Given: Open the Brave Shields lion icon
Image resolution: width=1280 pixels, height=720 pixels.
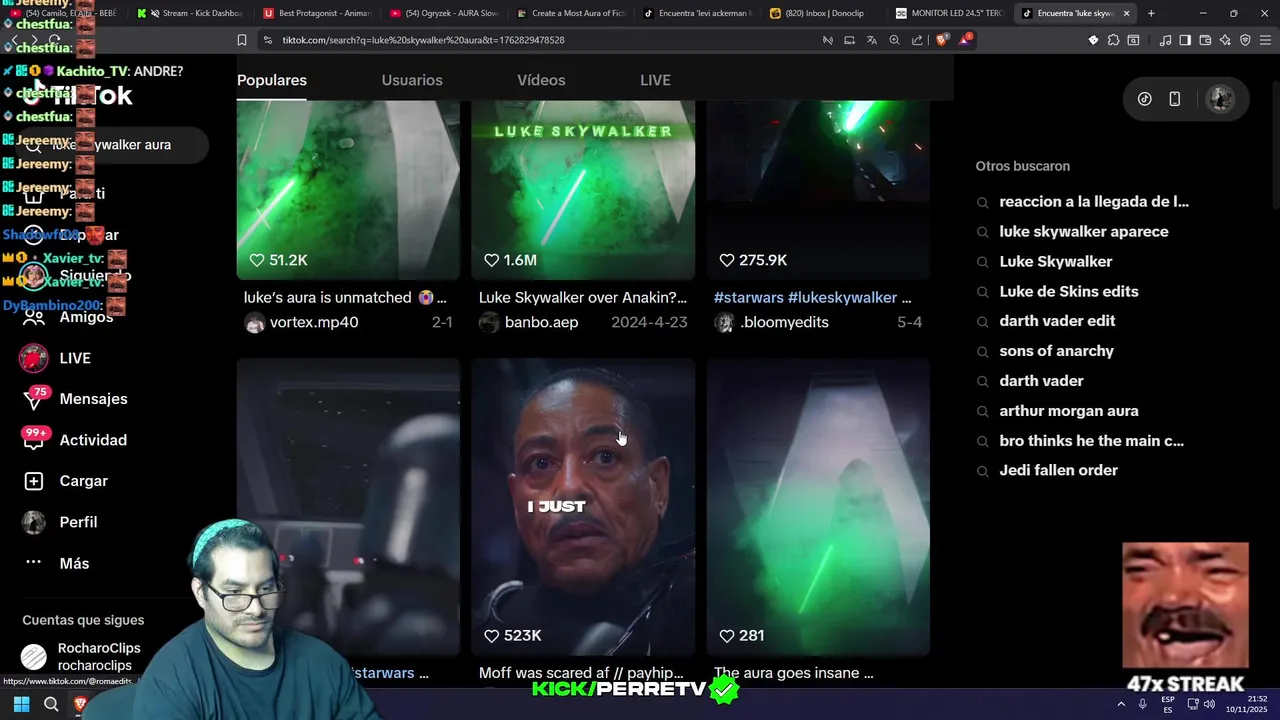Looking at the screenshot, I should tap(941, 40).
